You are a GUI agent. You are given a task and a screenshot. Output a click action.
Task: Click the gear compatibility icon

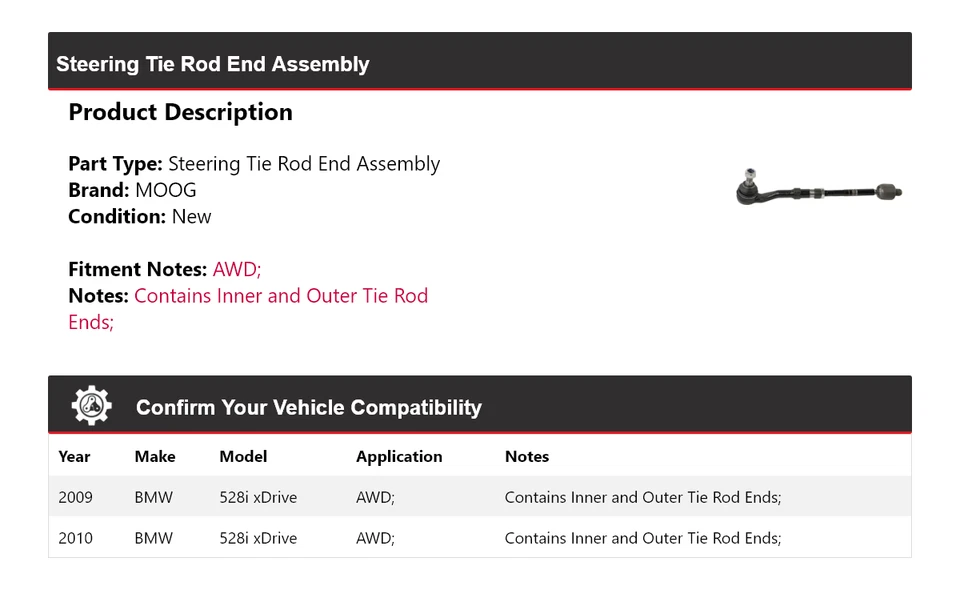point(91,406)
